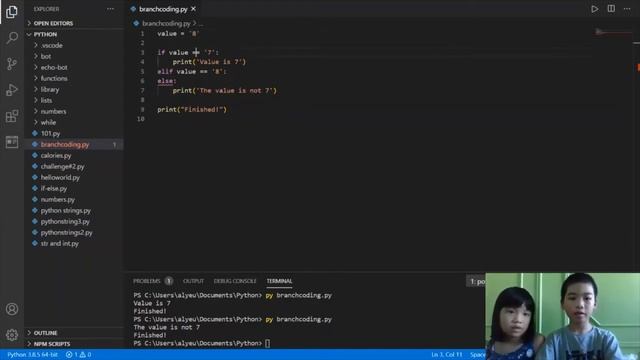
Task: Click the minimap in the editor
Action: [x=613, y=32]
